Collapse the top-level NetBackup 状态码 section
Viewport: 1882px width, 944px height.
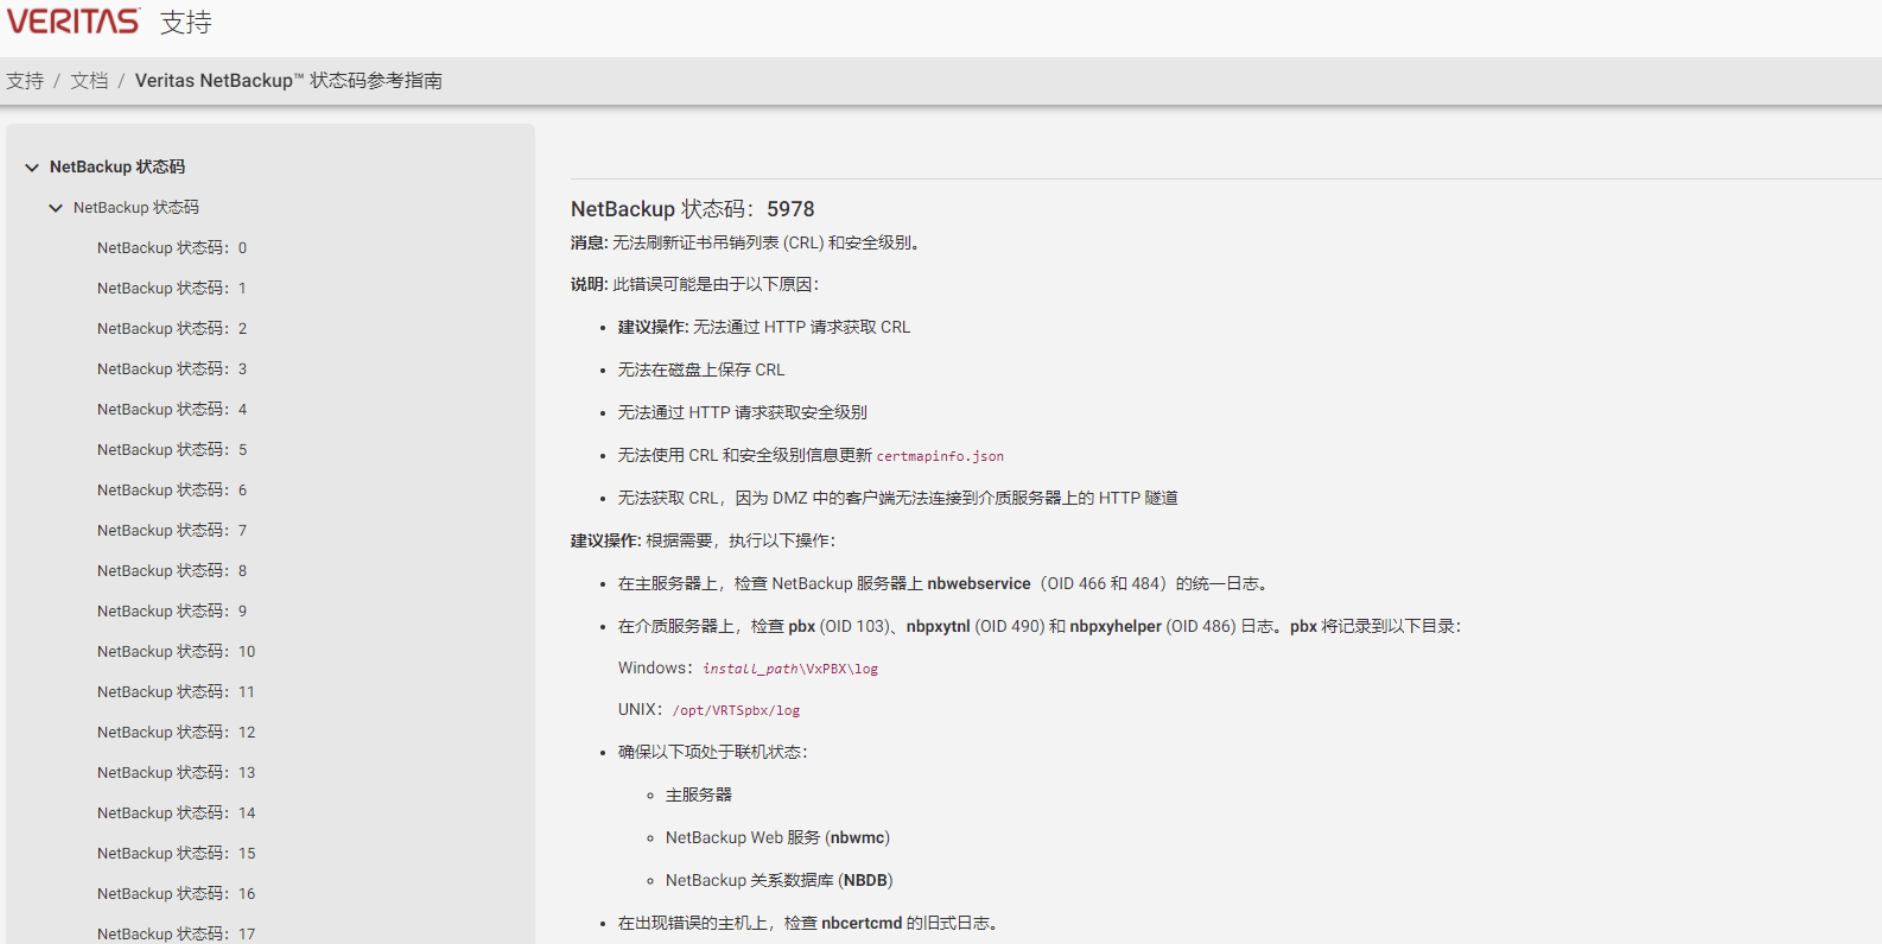pos(32,168)
